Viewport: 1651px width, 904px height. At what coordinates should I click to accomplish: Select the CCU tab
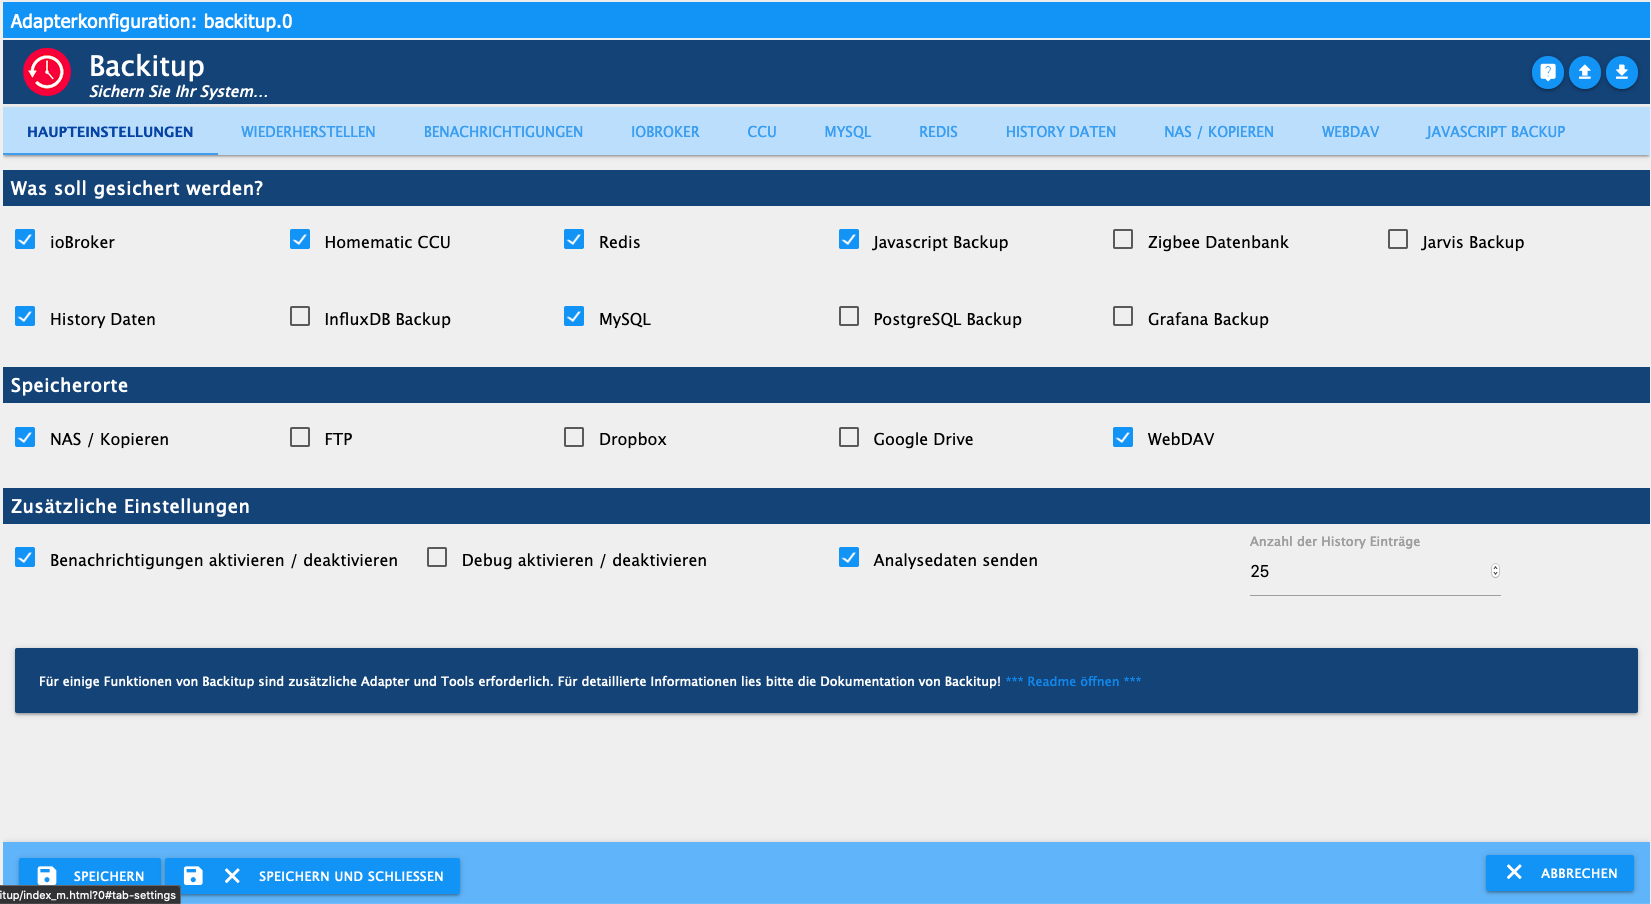(x=762, y=132)
